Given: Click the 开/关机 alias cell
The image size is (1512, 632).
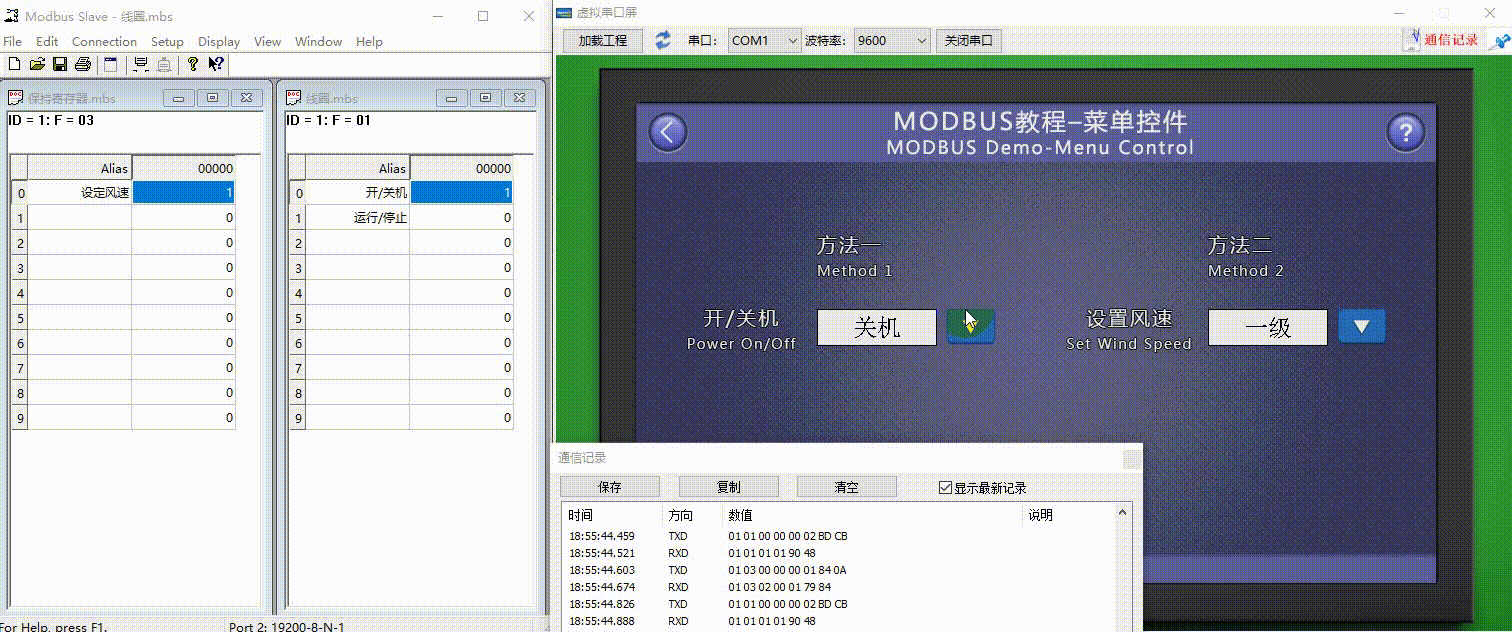Looking at the screenshot, I should [x=358, y=193].
